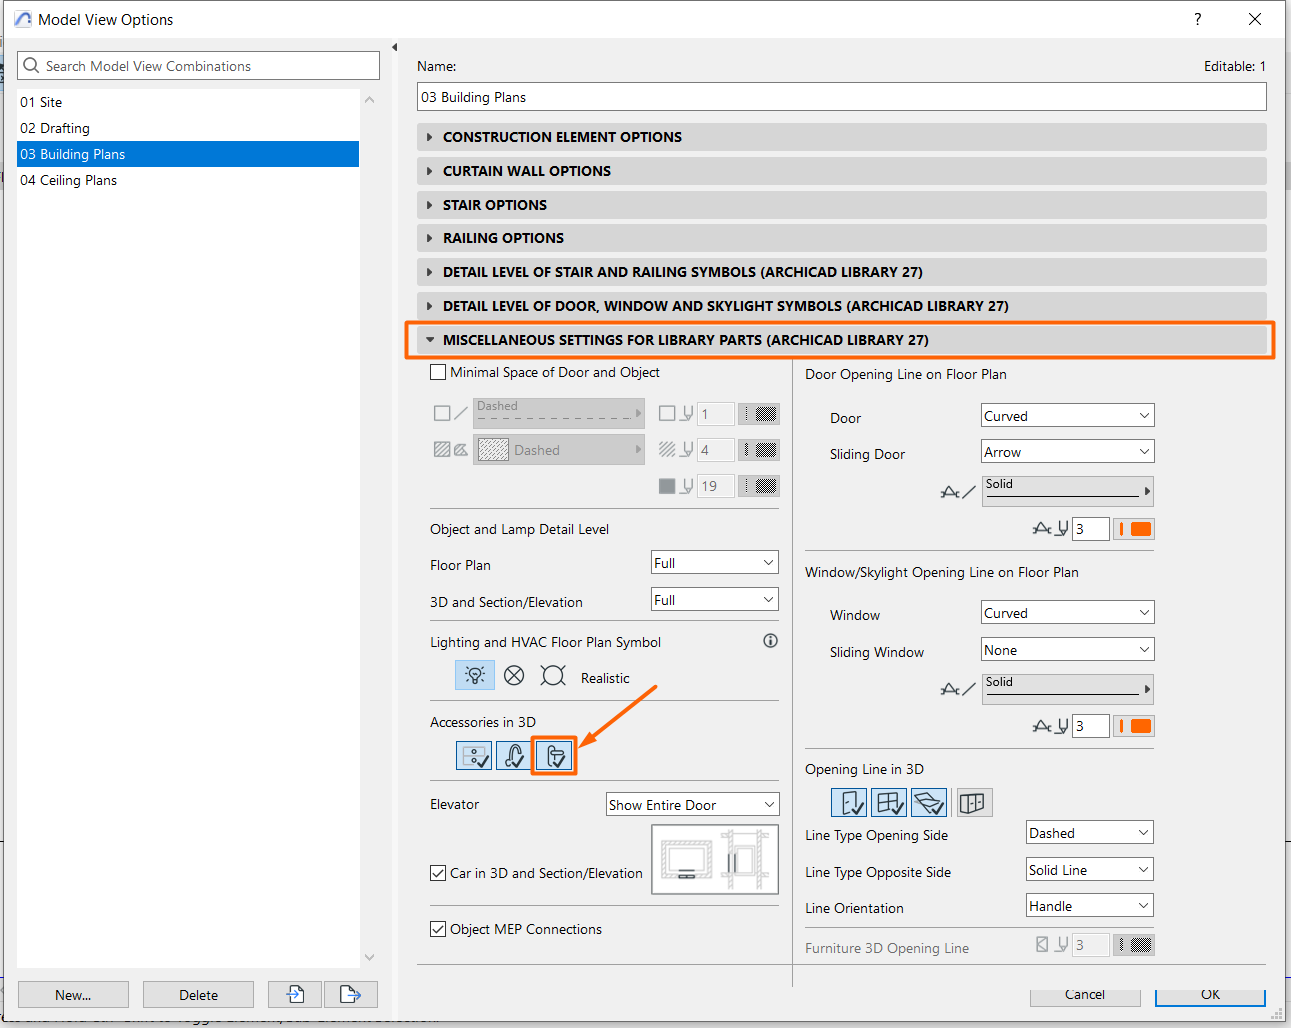The height and width of the screenshot is (1028, 1291).
Task: Click OK button
Action: (1210, 995)
